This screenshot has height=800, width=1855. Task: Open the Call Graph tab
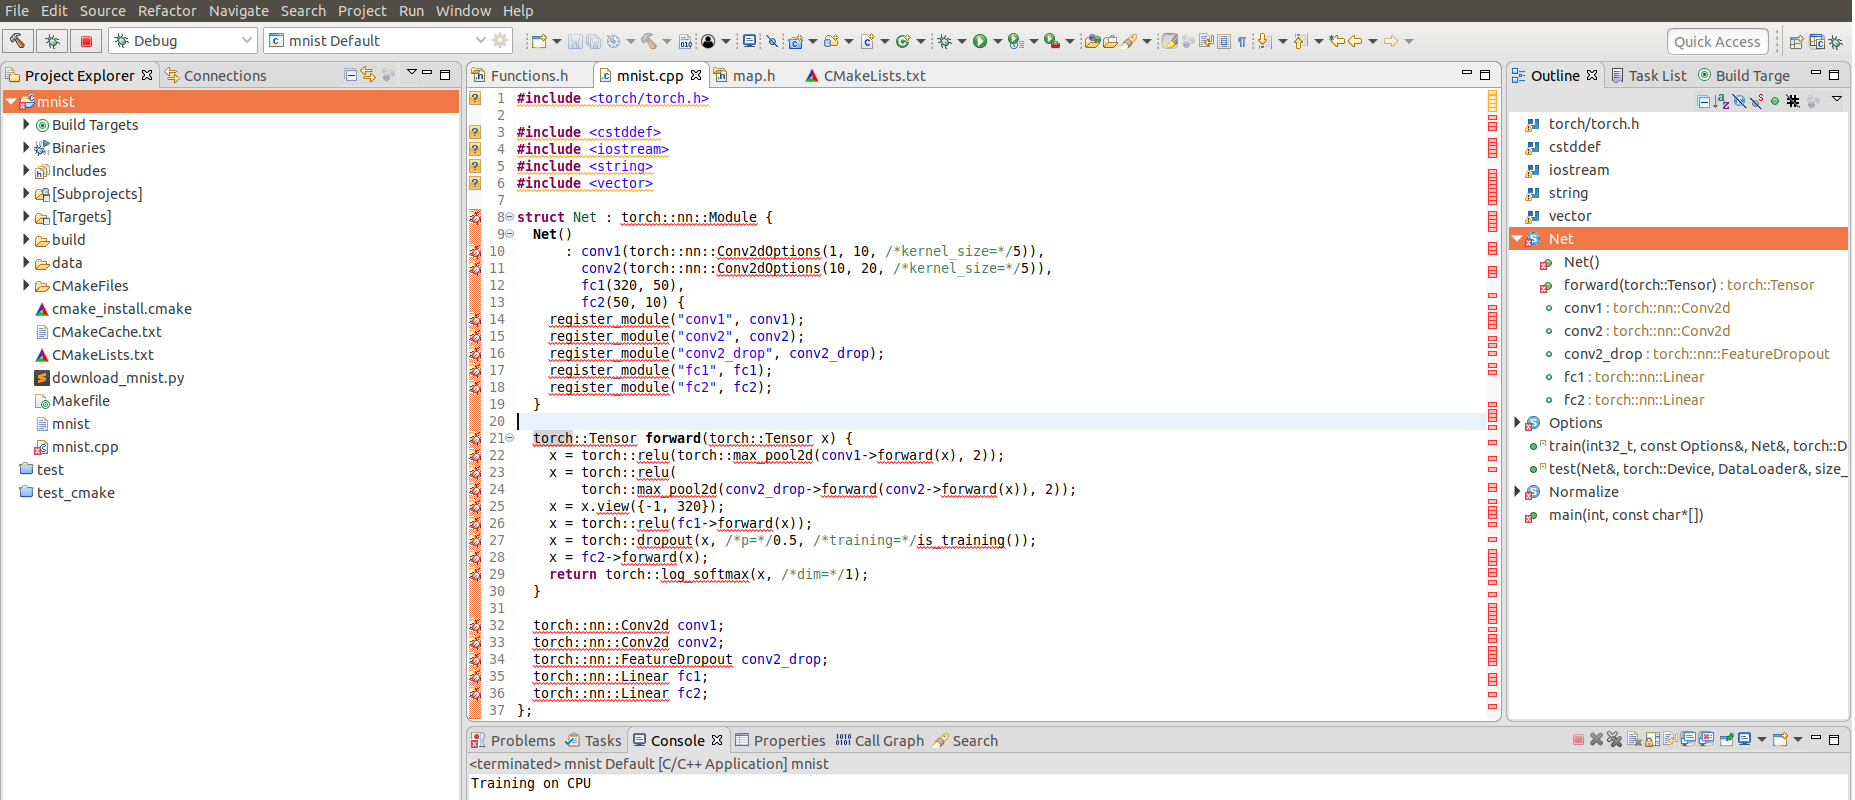tap(879, 740)
